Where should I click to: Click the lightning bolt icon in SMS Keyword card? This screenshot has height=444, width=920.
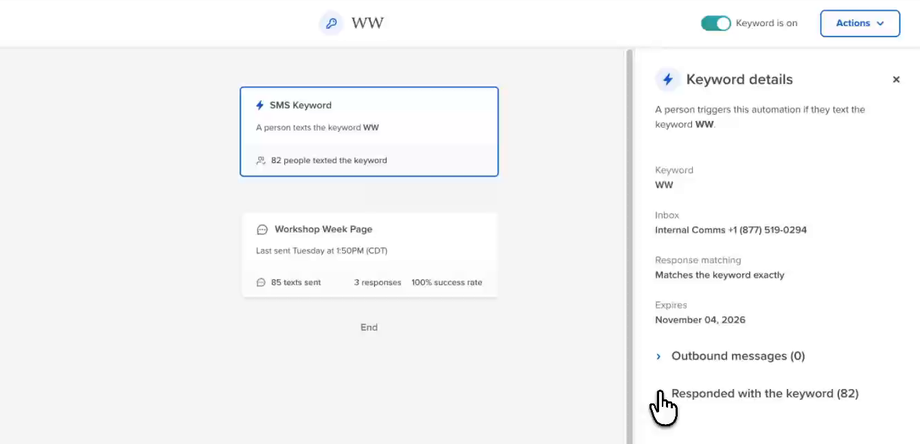pyautogui.click(x=260, y=106)
